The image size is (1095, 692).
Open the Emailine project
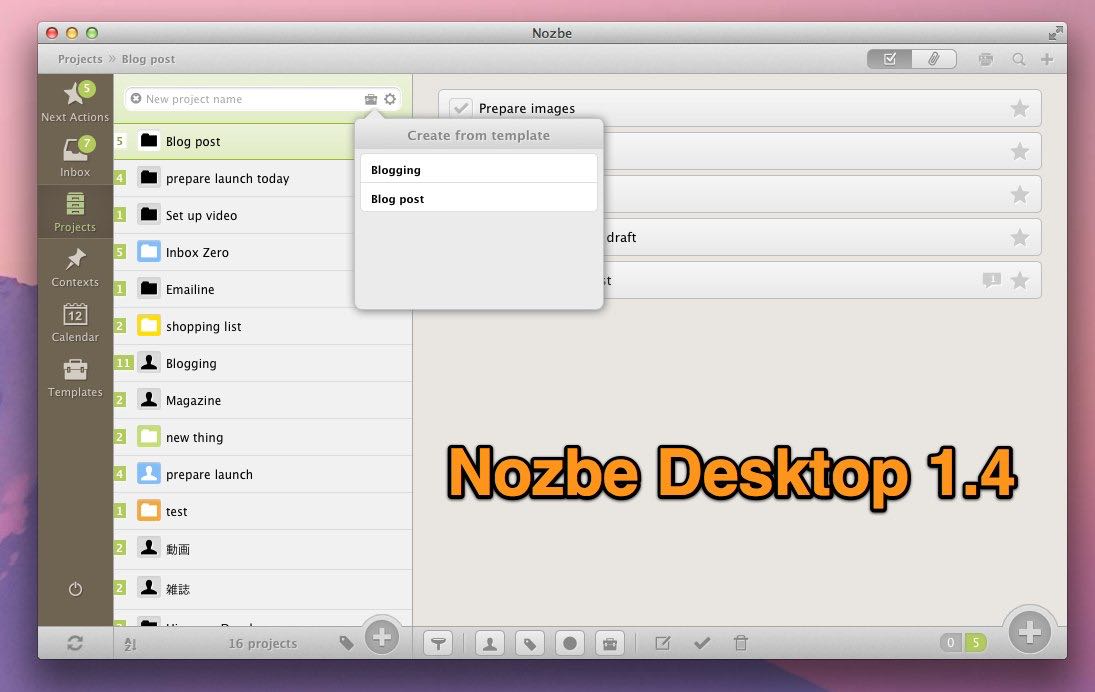234,289
